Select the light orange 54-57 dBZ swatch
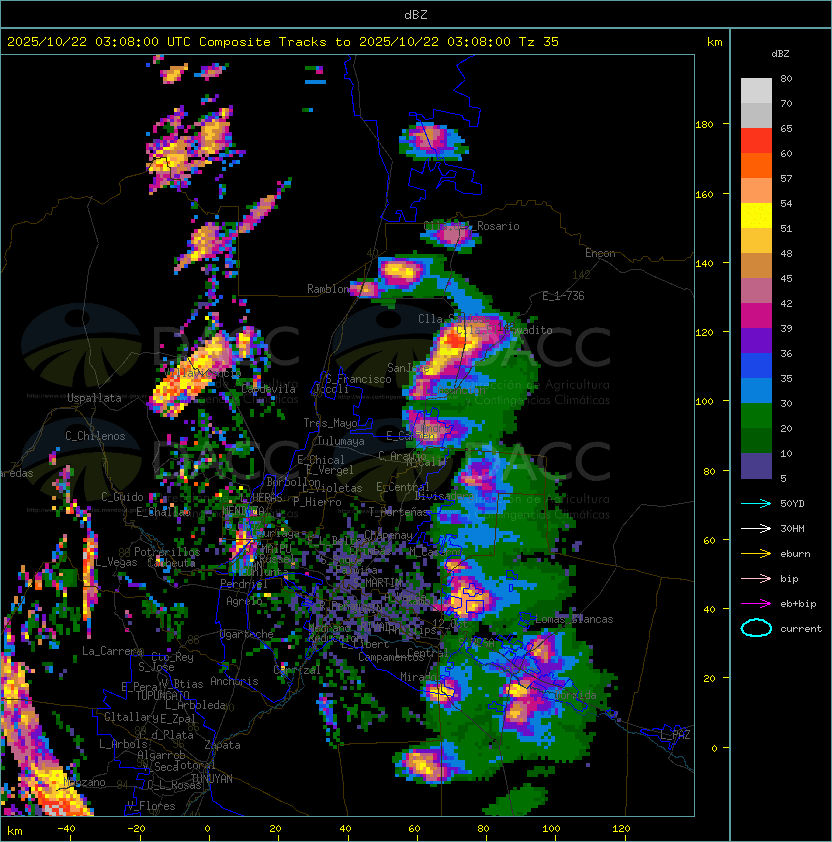The width and height of the screenshot is (832, 842). pyautogui.click(x=756, y=191)
